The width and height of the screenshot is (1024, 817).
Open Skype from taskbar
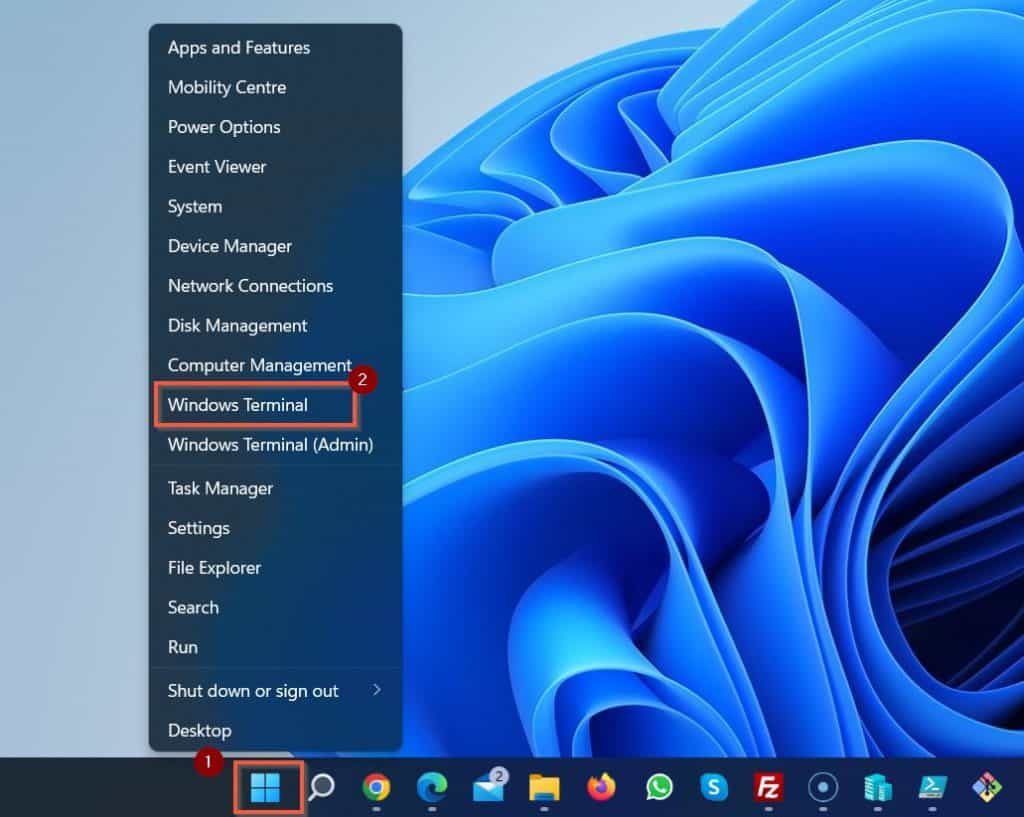pyautogui.click(x=714, y=787)
